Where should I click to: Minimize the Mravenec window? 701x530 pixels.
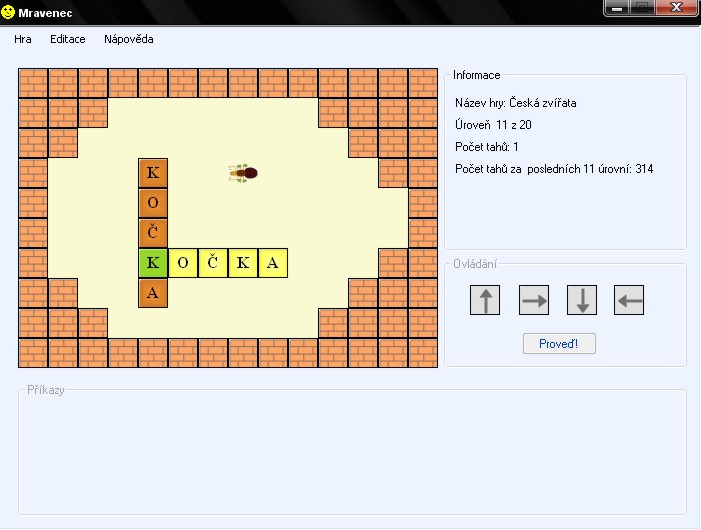tap(617, 8)
